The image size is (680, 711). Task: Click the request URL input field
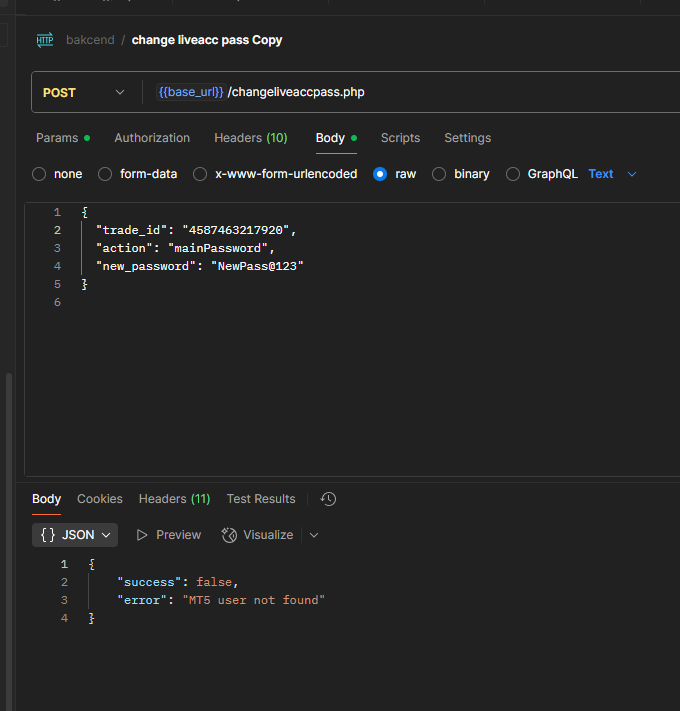coord(450,92)
